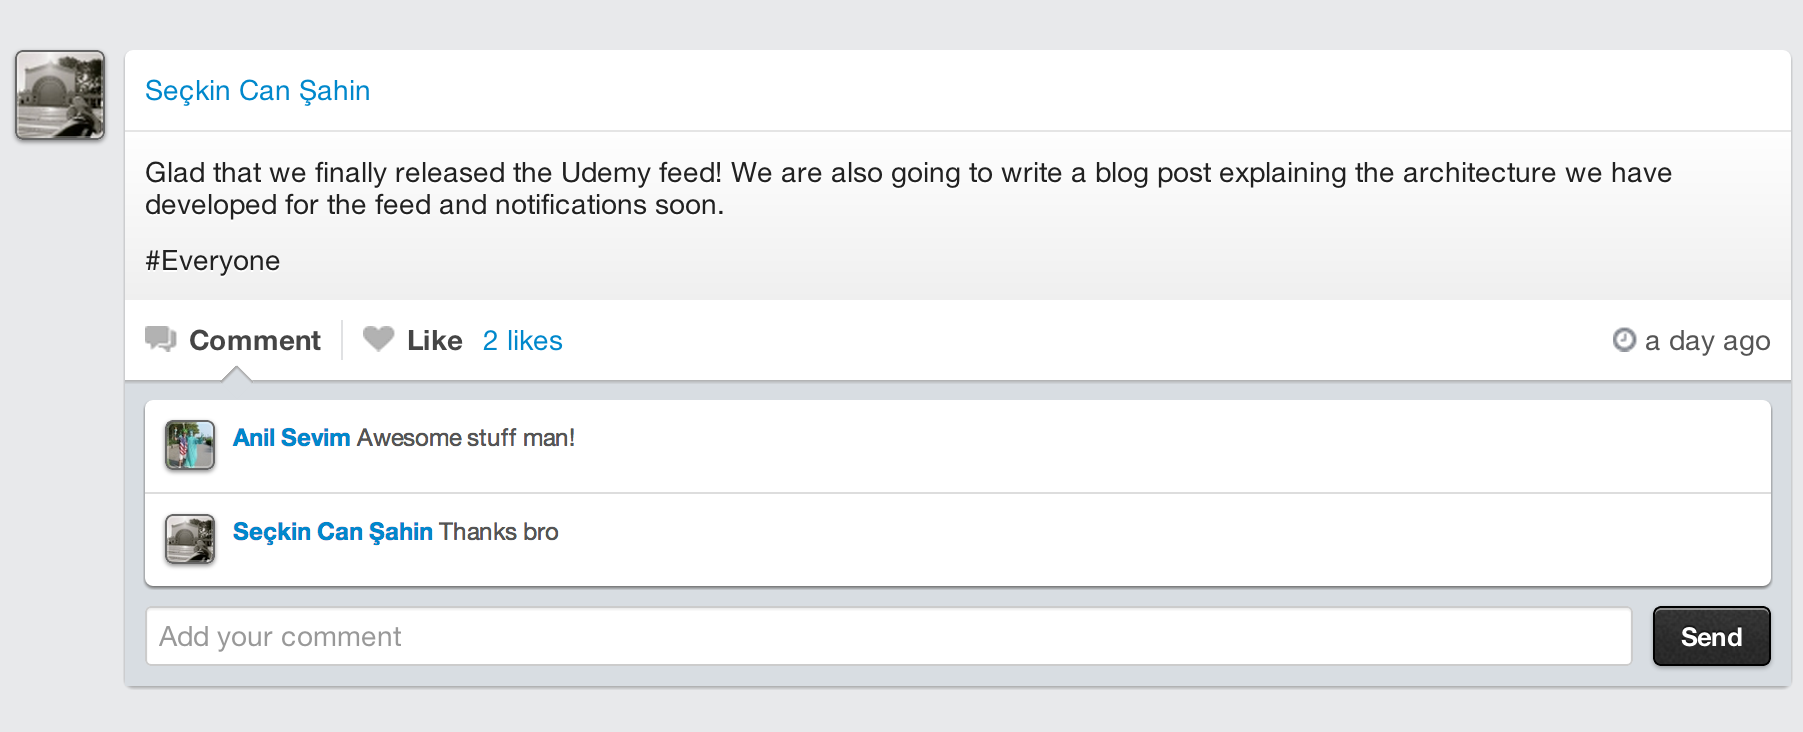Image resolution: width=1803 pixels, height=732 pixels.
Task: Click avatar next to 'Thanks bro' comment
Action: pyautogui.click(x=190, y=539)
